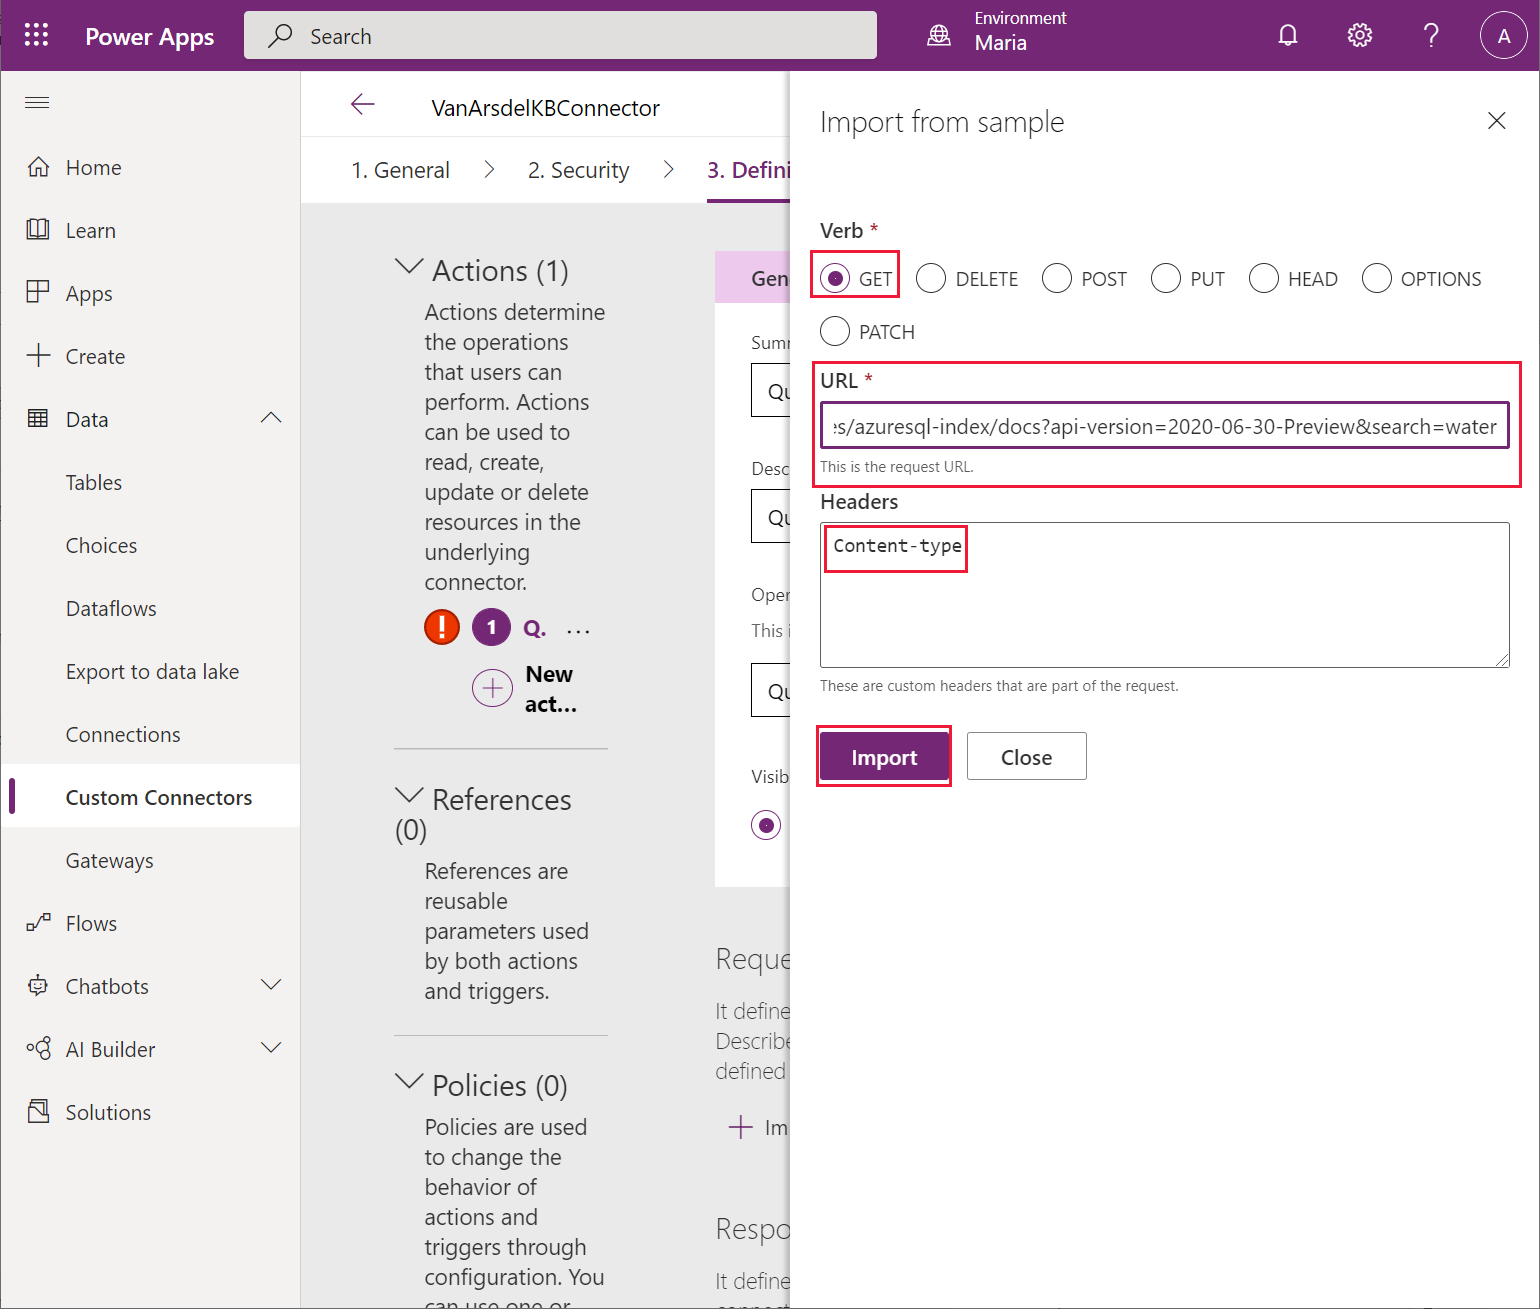1540x1309 pixels.
Task: Open the action ellipsis menu
Action: (578, 630)
